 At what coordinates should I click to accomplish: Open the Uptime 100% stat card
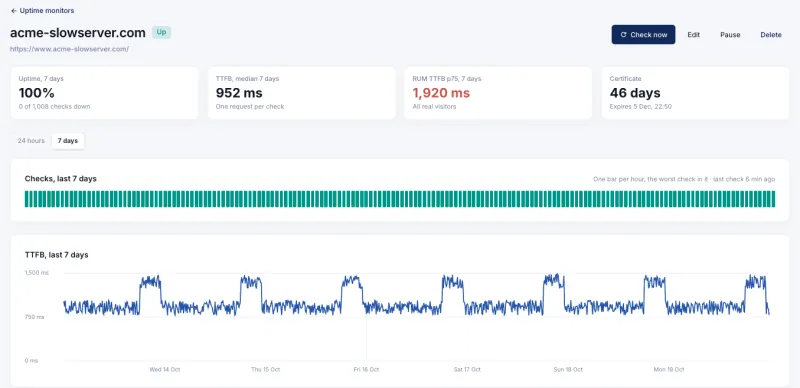[104, 93]
